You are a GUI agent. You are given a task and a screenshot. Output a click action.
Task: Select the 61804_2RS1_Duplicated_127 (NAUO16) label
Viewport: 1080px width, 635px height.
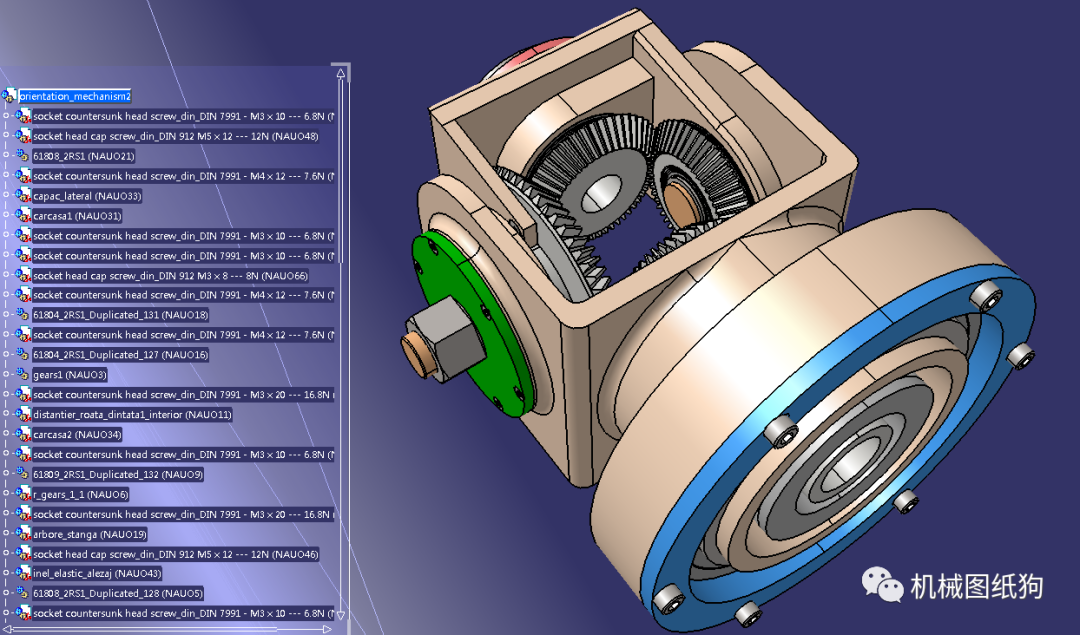point(121,355)
